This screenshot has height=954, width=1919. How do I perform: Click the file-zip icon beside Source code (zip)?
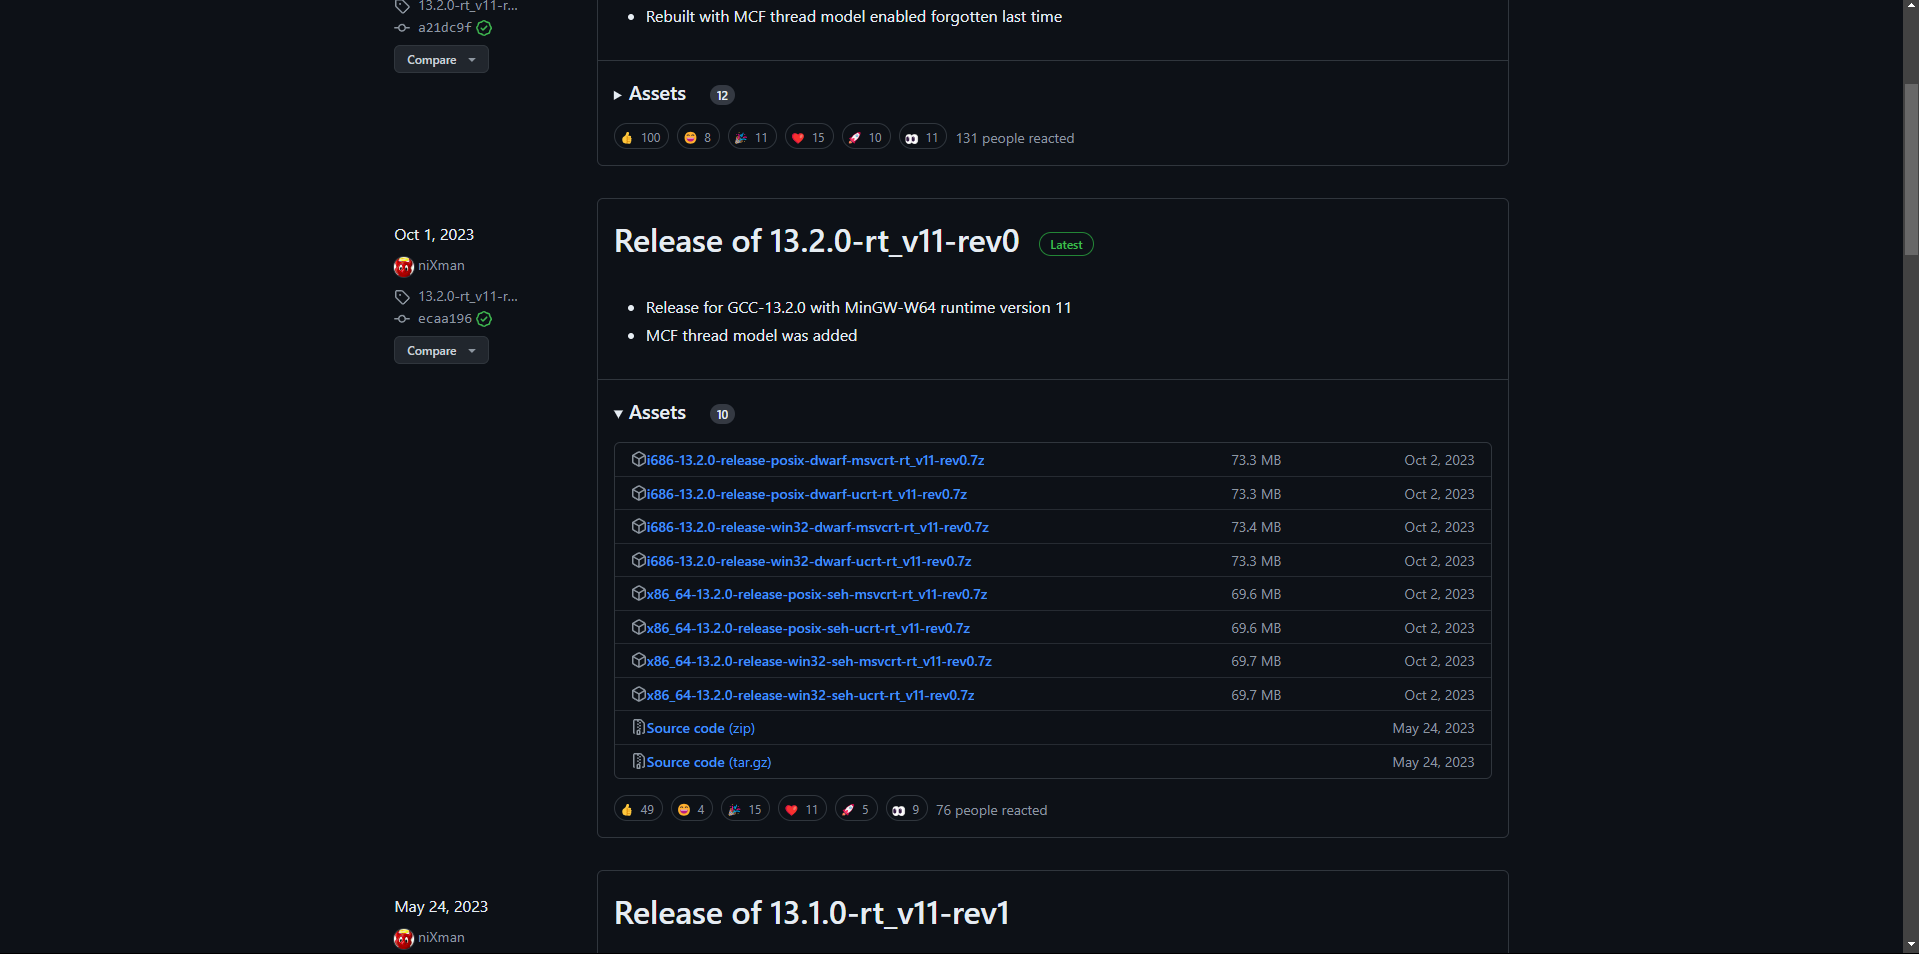(638, 728)
